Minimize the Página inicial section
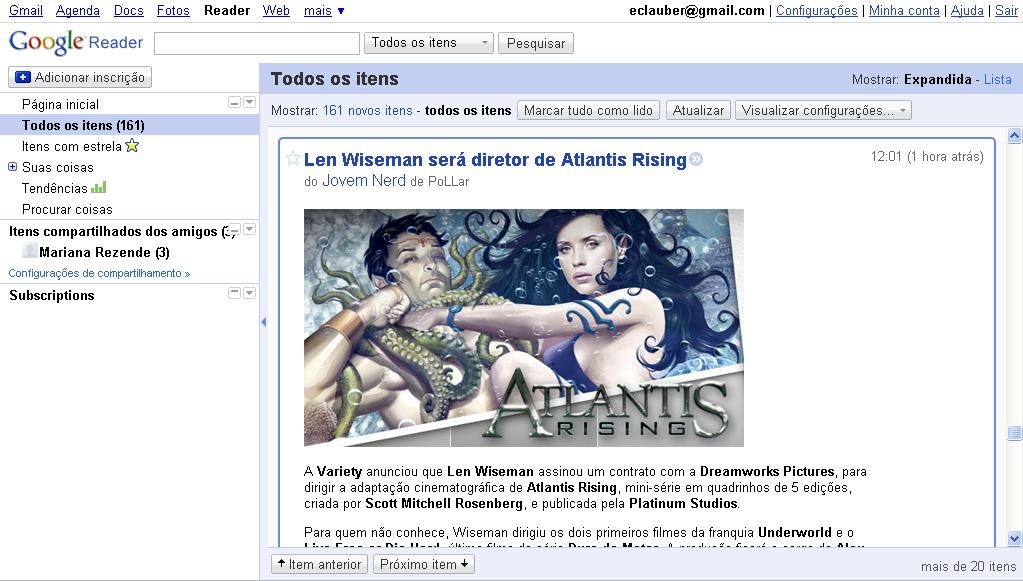 [x=234, y=102]
